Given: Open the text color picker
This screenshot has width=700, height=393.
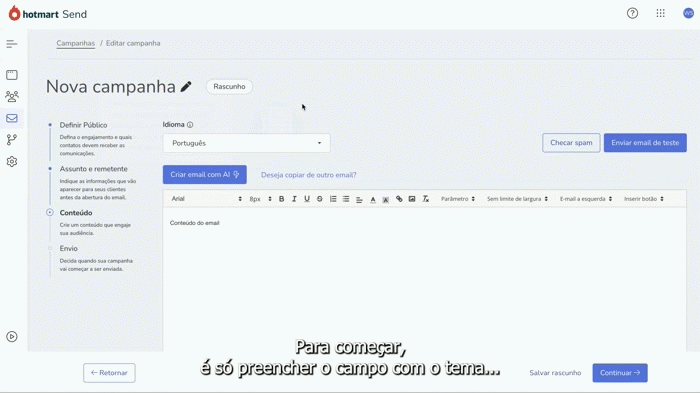Looking at the screenshot, I should point(373,199).
